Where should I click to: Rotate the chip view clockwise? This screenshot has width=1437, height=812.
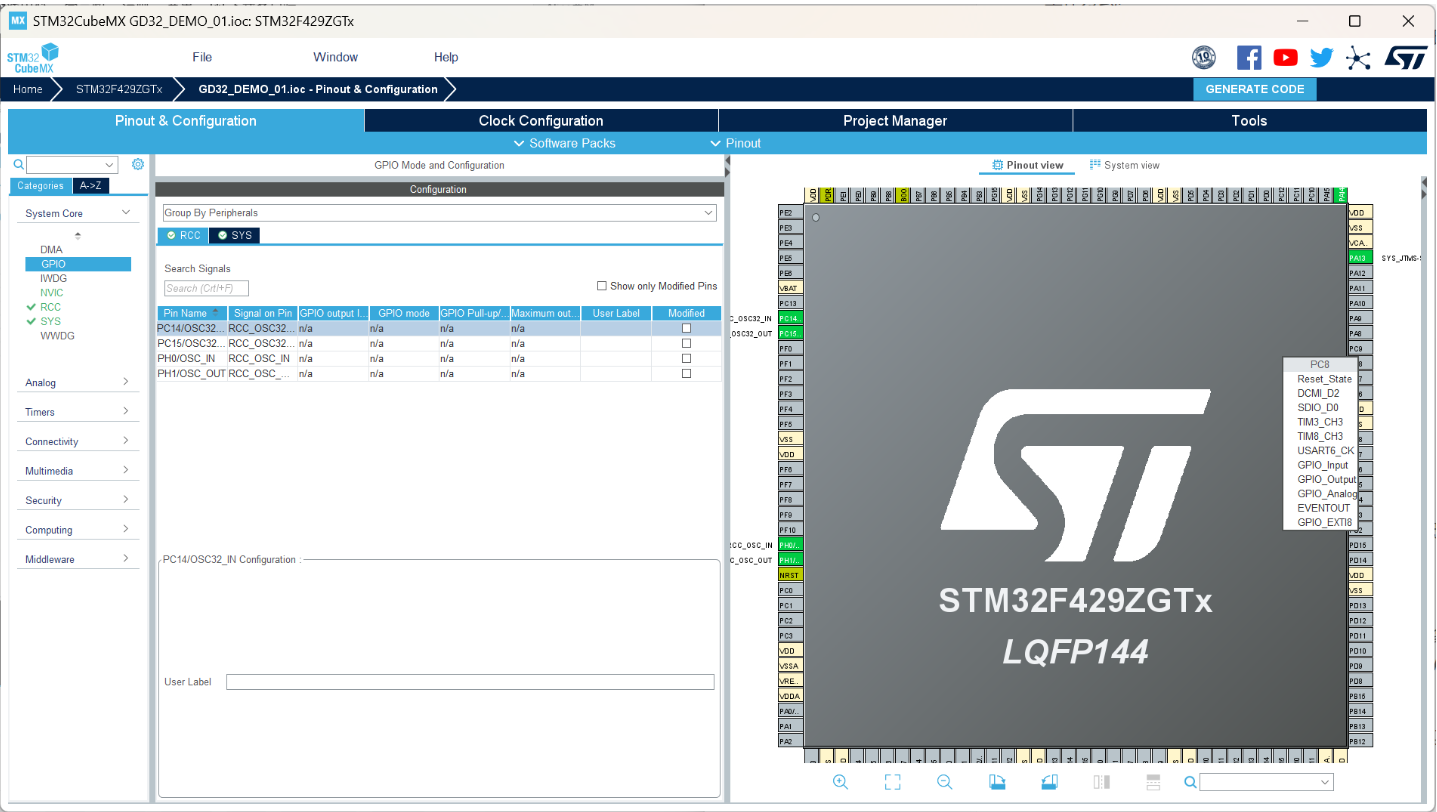click(996, 782)
